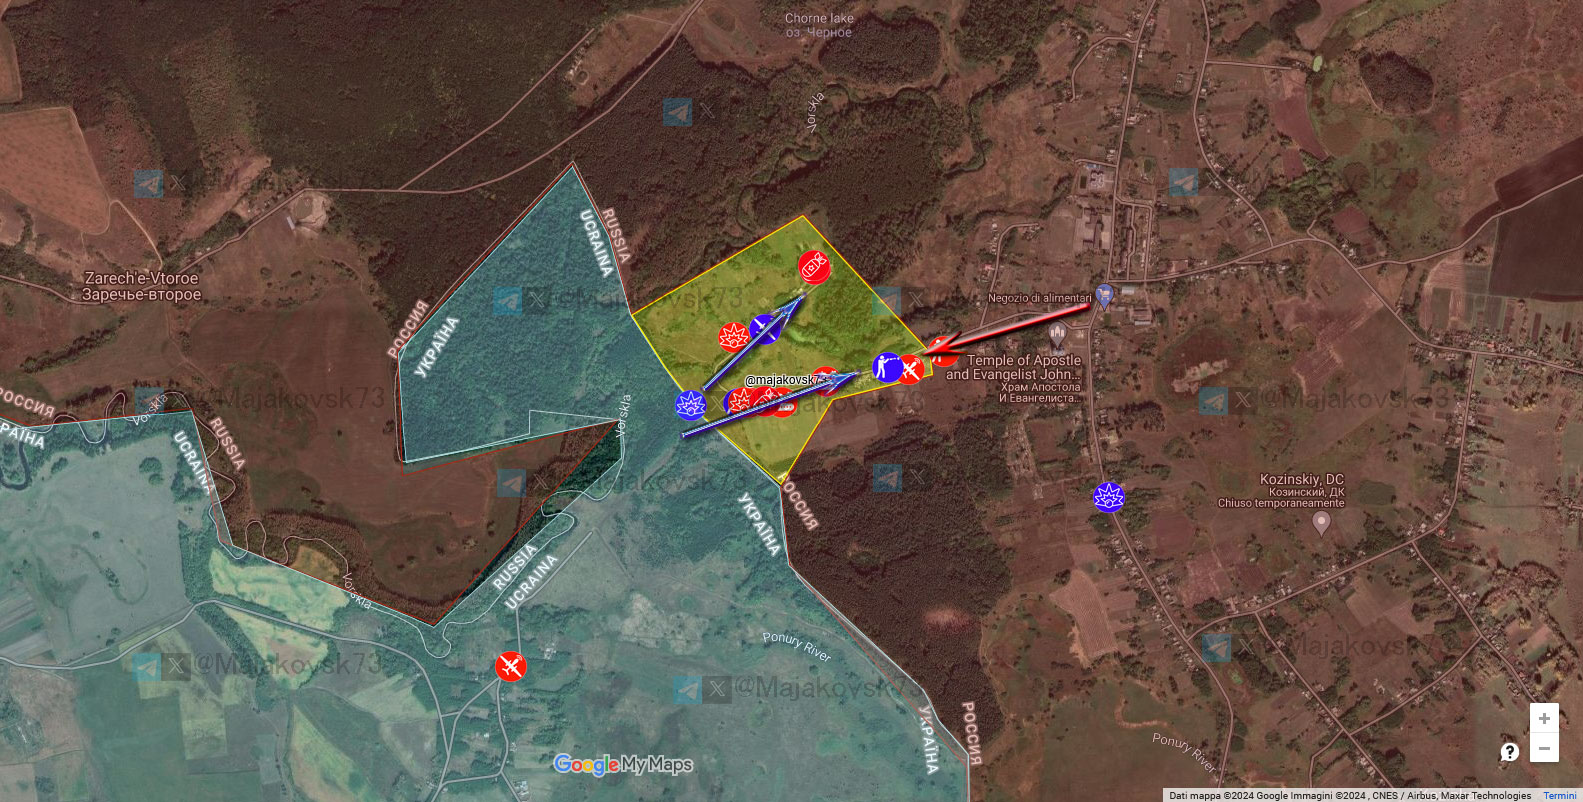Click the red crossed-out drone marker beside the soldier marker
The width and height of the screenshot is (1583, 802).
pyautogui.click(x=910, y=369)
